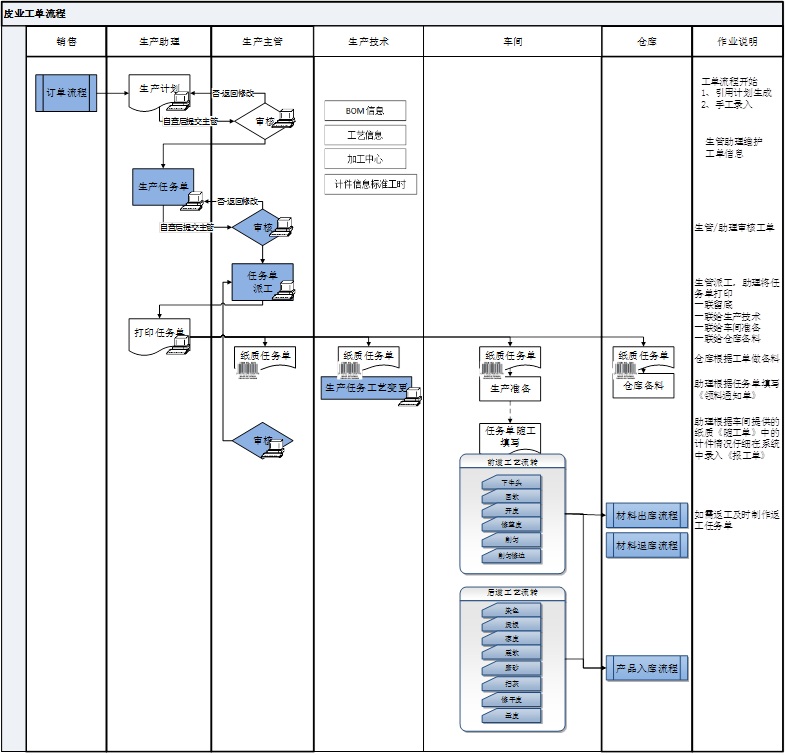This screenshot has height=755, width=786.
Task: Click the 加工中心 box
Action: [x=365, y=158]
